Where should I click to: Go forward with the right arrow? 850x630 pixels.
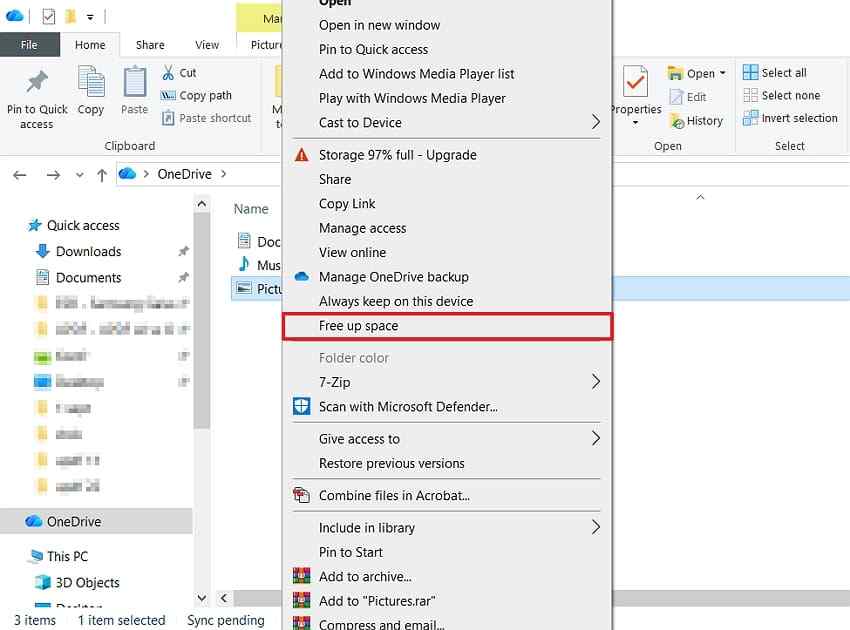click(53, 175)
